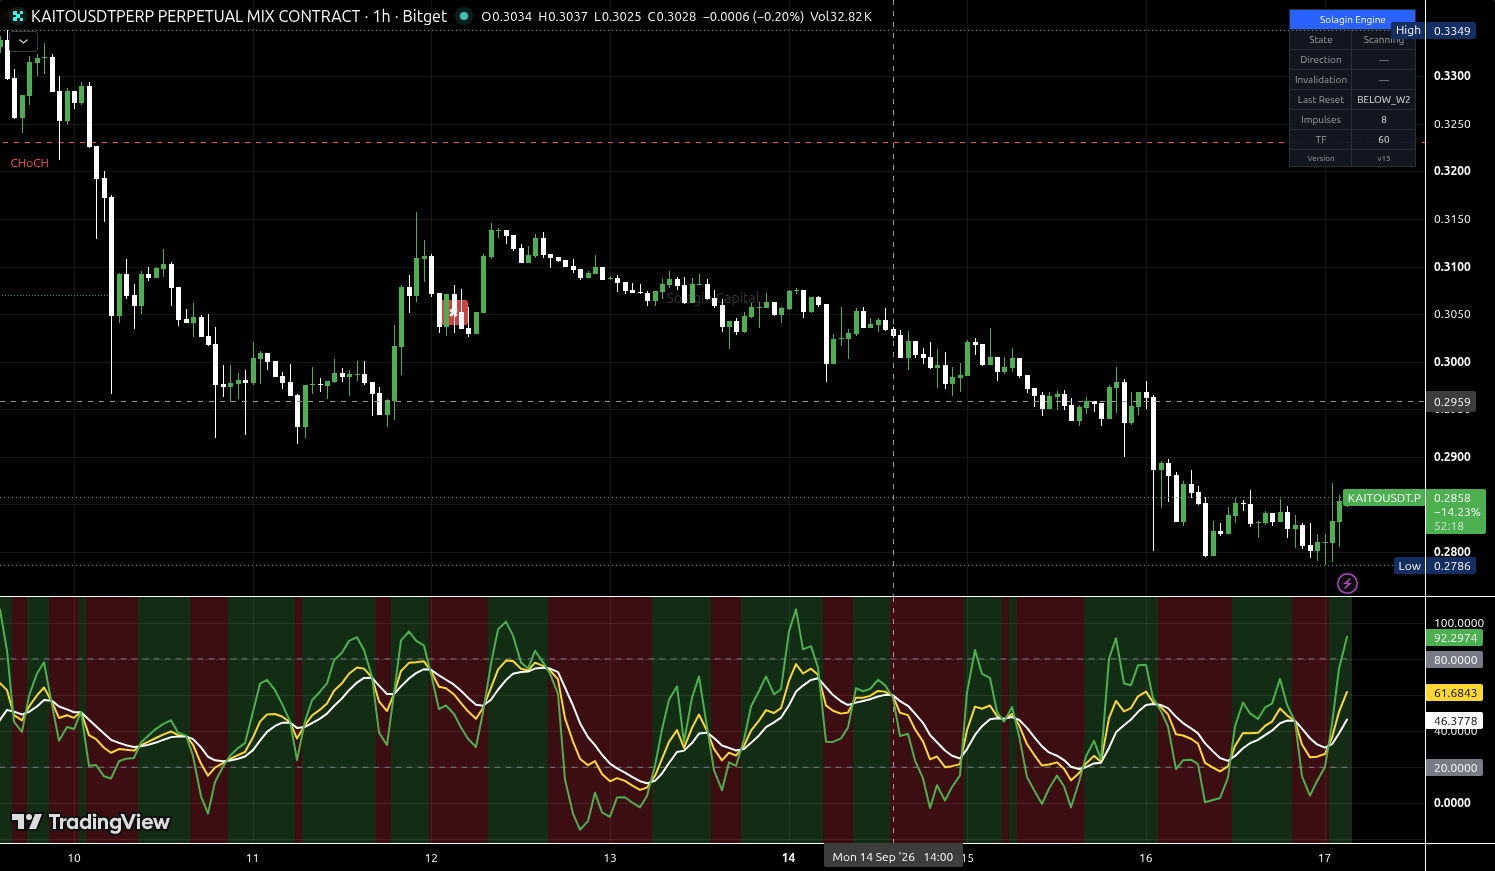Screen dimensions: 1495x871
Task: Click the 0.3250 price scale label
Action: coord(1452,124)
